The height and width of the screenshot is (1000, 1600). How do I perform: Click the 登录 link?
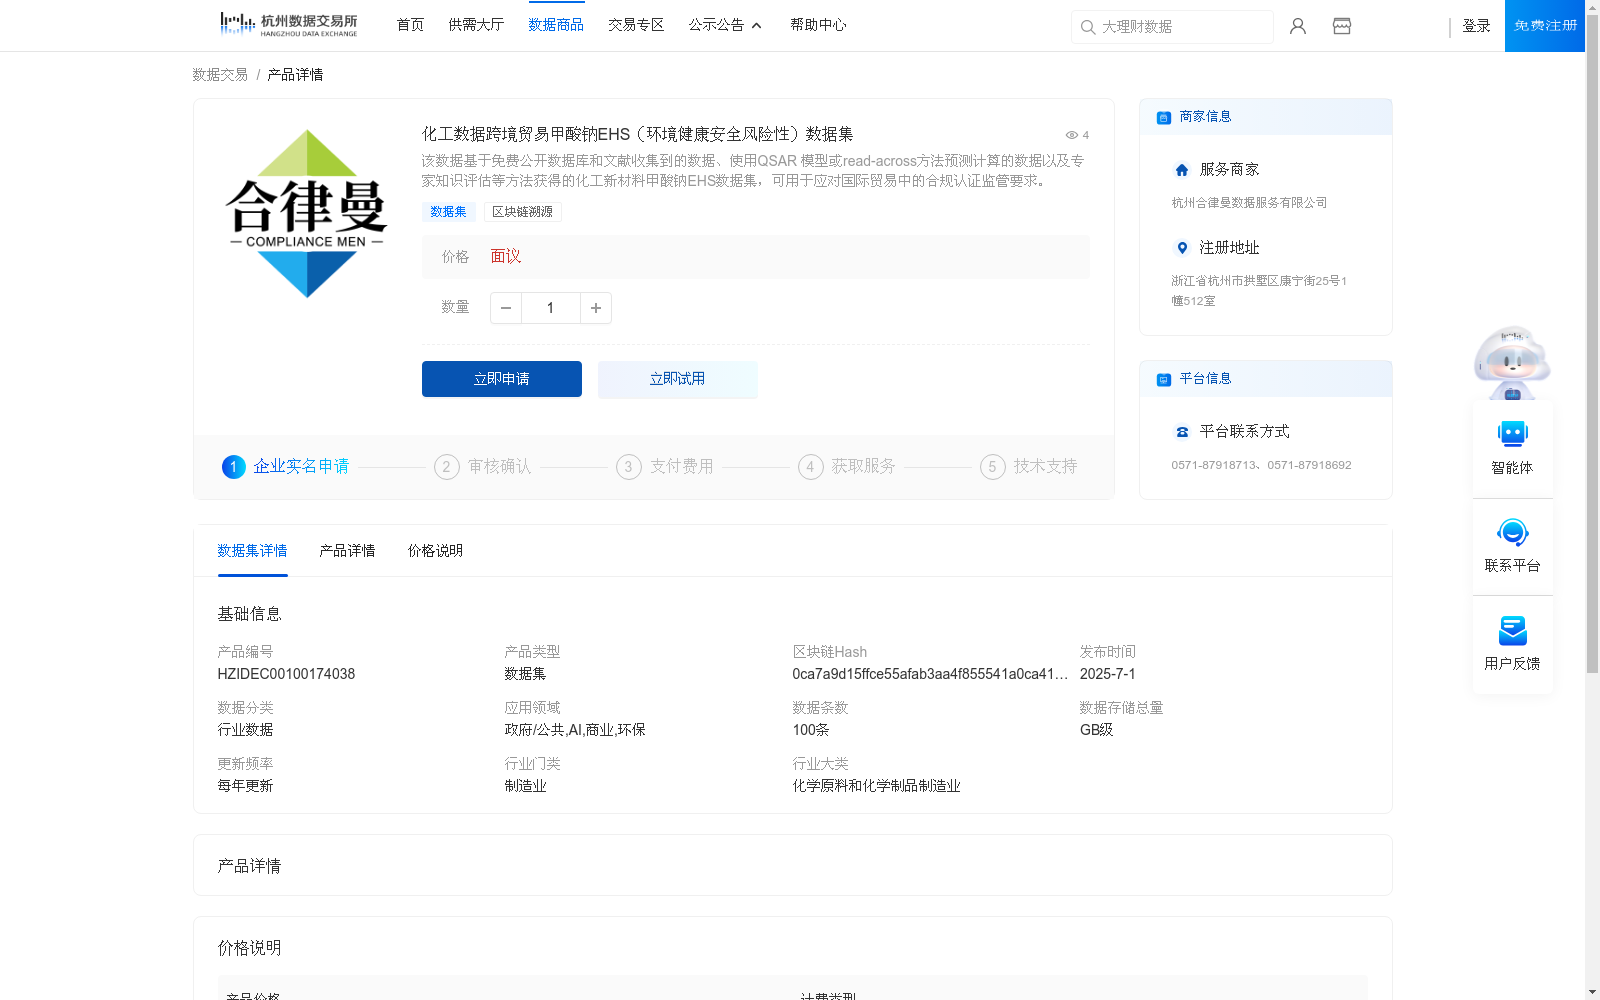1476,26
